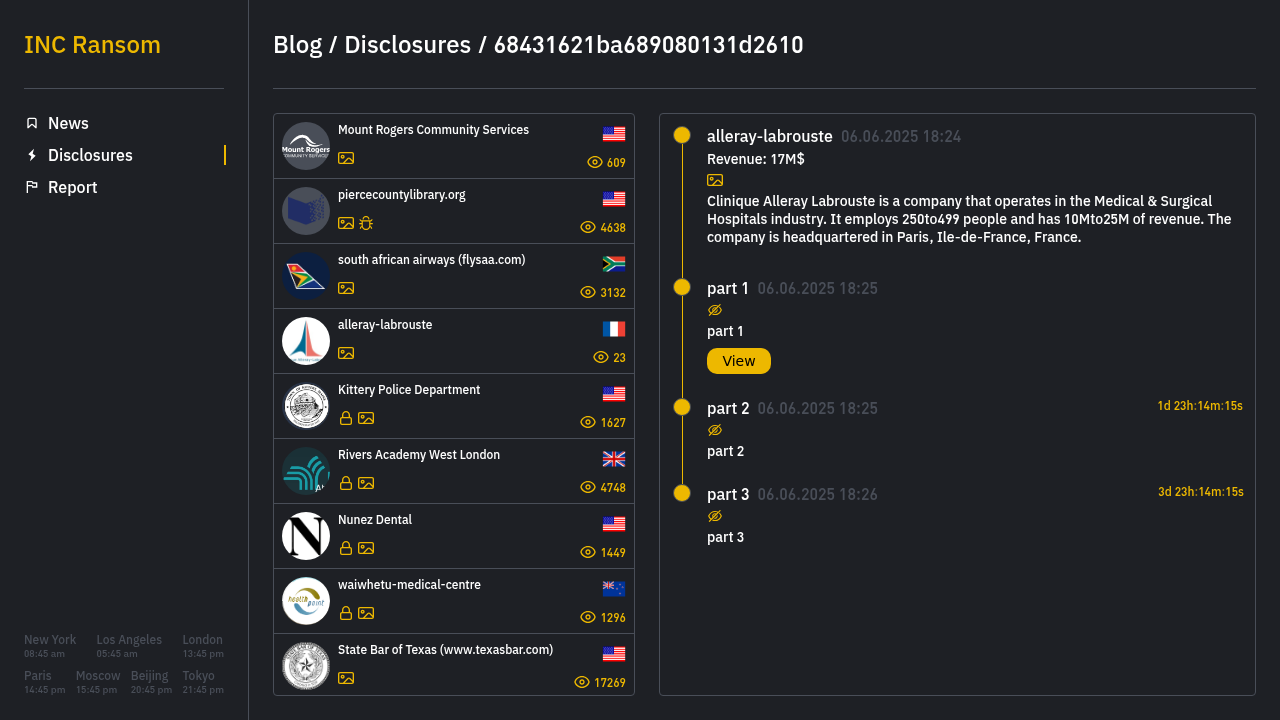This screenshot has height=720, width=1280.
Task: Click the part 3 timeline heading
Action: [x=728, y=494]
